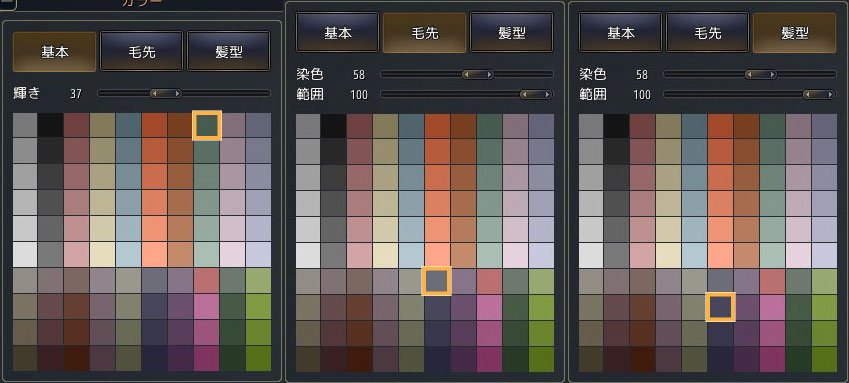Click the 範囲 slider handle in right panel
849x383 pixels.
click(x=819, y=94)
